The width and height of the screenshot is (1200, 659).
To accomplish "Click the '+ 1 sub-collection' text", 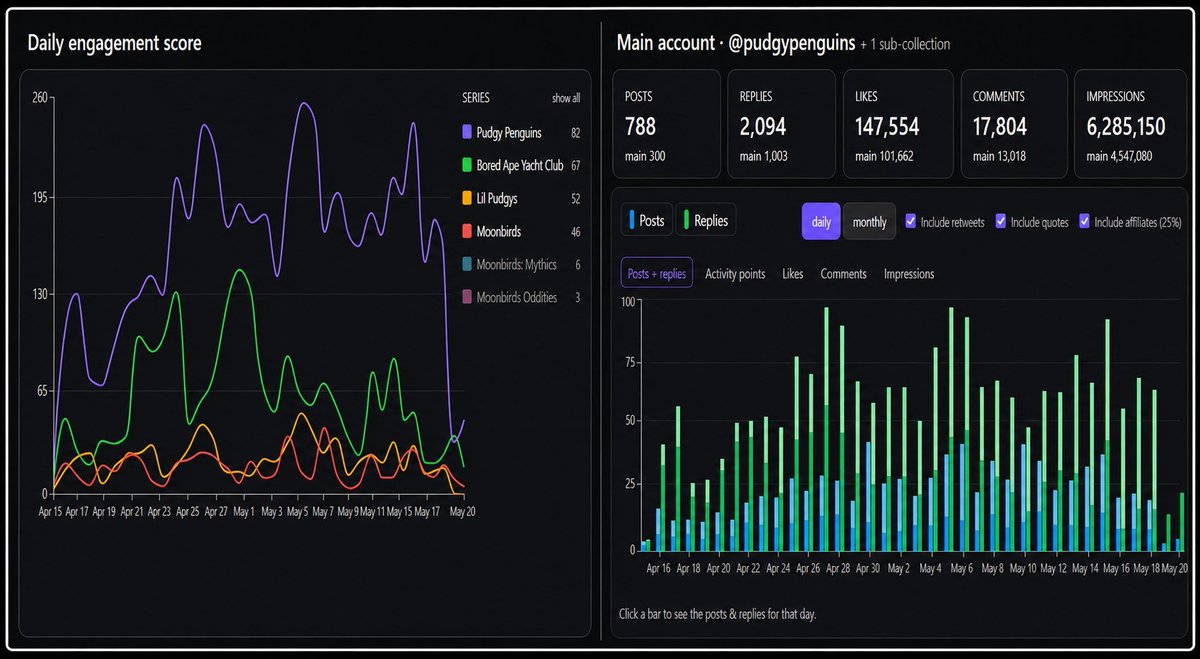I will (906, 44).
